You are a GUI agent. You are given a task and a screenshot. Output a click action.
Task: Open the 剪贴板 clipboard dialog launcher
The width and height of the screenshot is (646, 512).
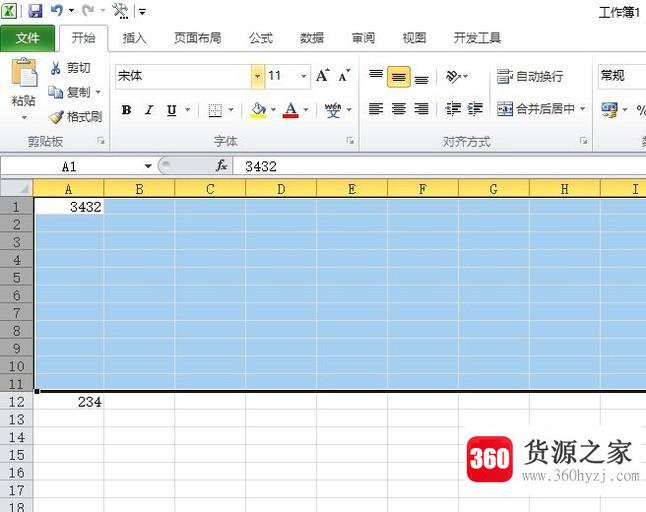pos(101,141)
